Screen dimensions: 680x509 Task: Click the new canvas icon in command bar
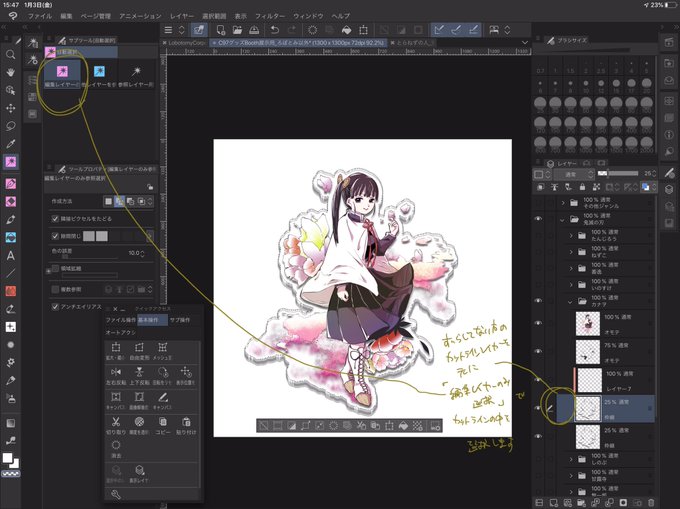tap(220, 29)
